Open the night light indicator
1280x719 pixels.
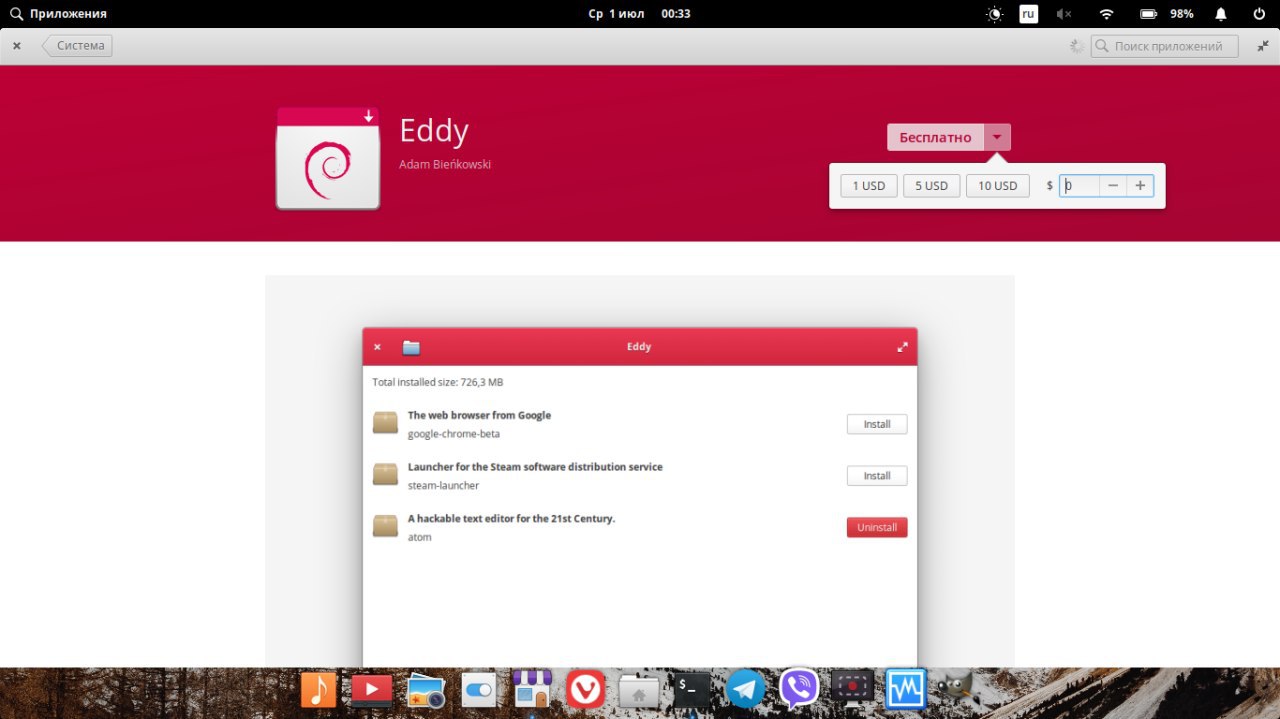(x=994, y=14)
